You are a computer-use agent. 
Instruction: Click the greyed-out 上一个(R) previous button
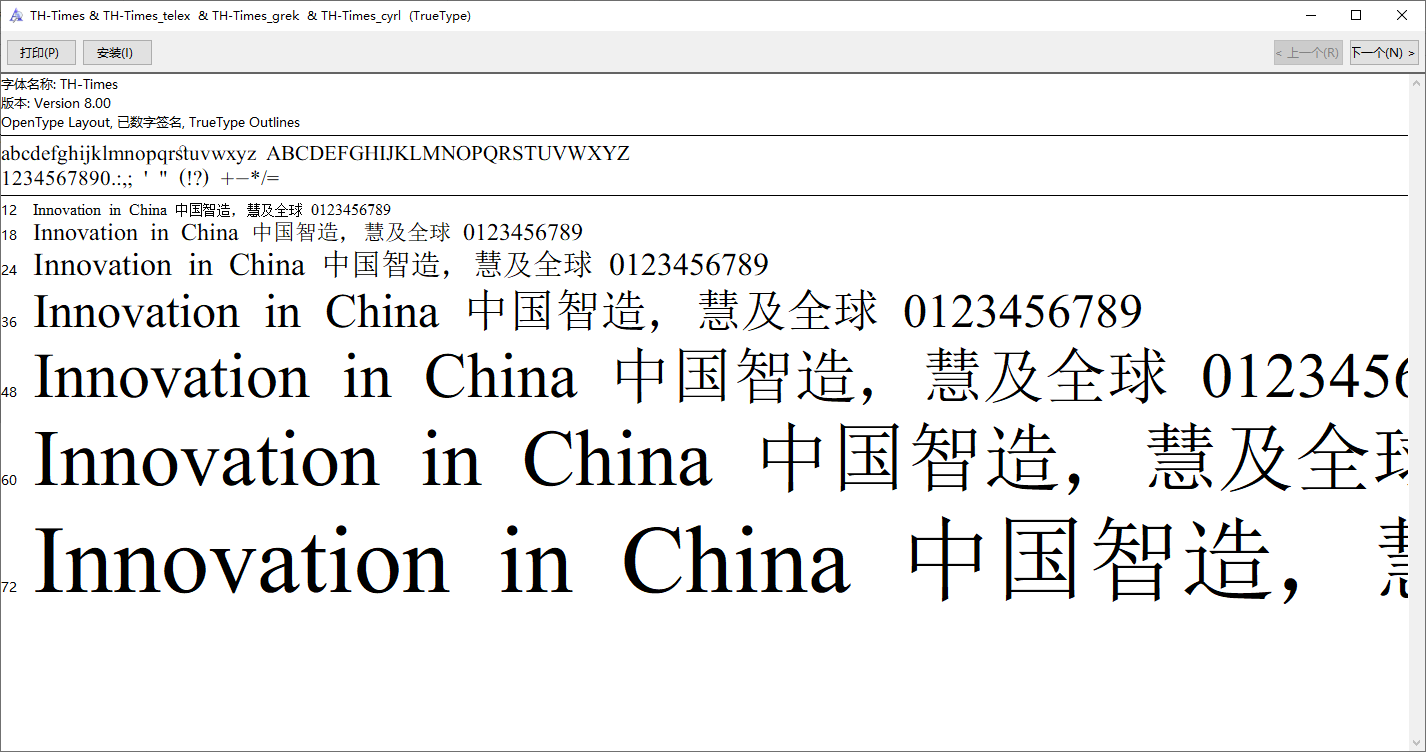1307,53
